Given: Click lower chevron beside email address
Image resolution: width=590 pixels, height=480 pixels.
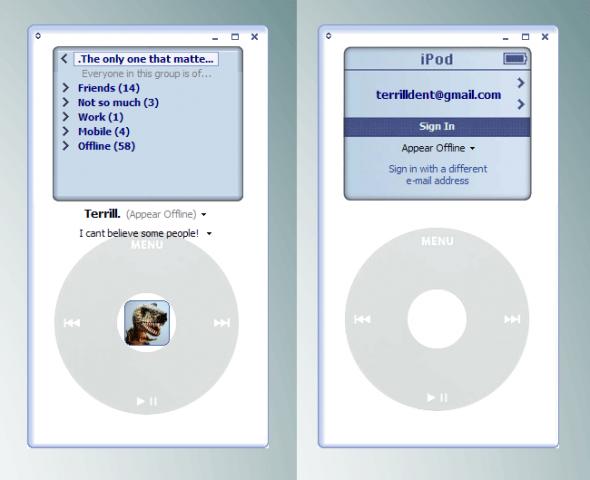Looking at the screenshot, I should (521, 104).
